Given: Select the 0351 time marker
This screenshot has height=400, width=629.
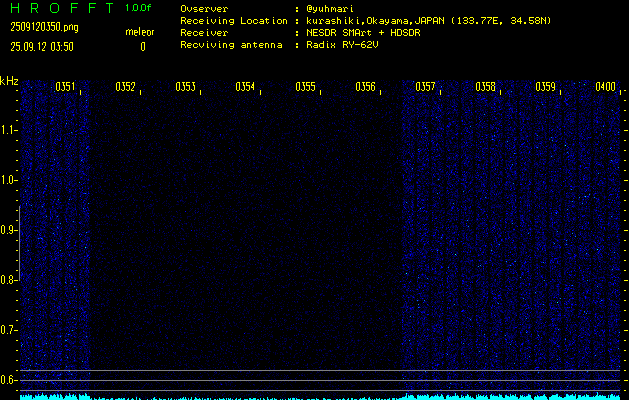Looking at the screenshot, I should pyautogui.click(x=65, y=87).
